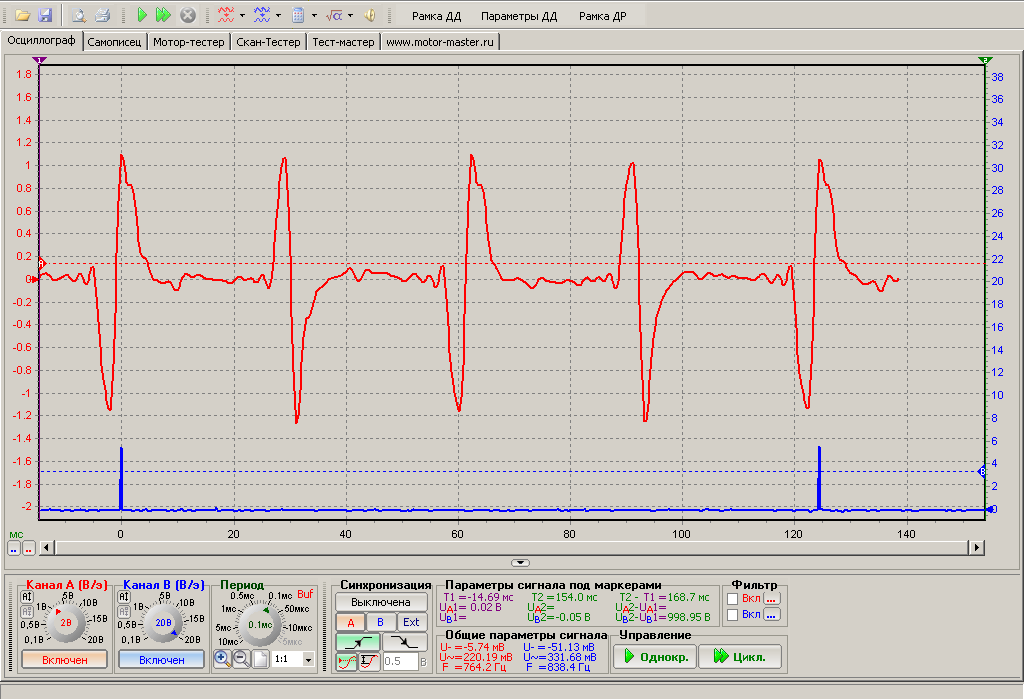Toggle Канал A Включен button
Viewport: 1024px width, 700px height.
(x=65, y=660)
